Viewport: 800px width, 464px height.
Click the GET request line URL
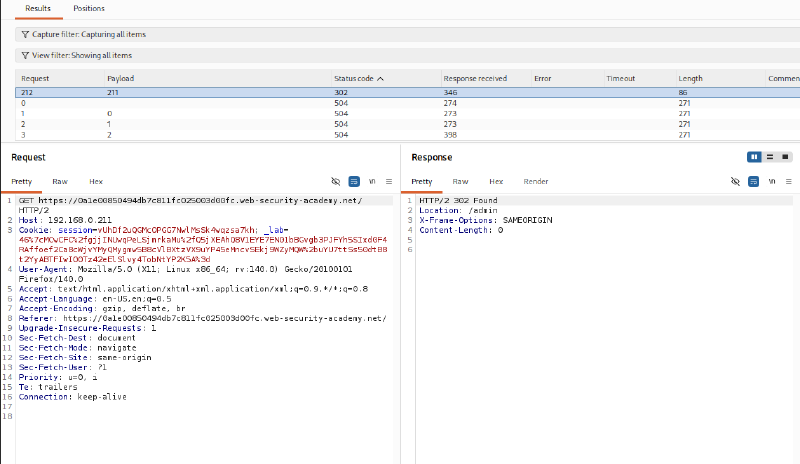200,201
